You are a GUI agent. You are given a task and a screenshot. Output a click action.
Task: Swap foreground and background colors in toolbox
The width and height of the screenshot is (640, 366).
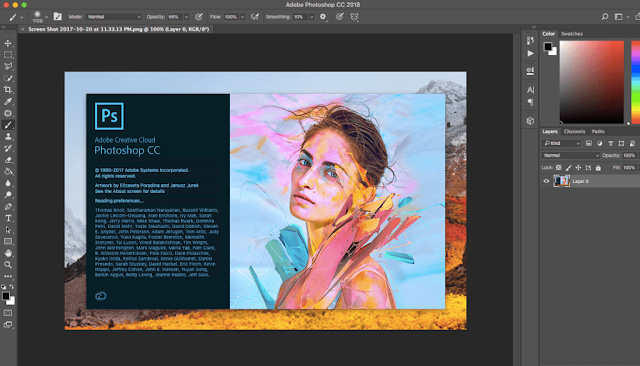[x=11, y=287]
